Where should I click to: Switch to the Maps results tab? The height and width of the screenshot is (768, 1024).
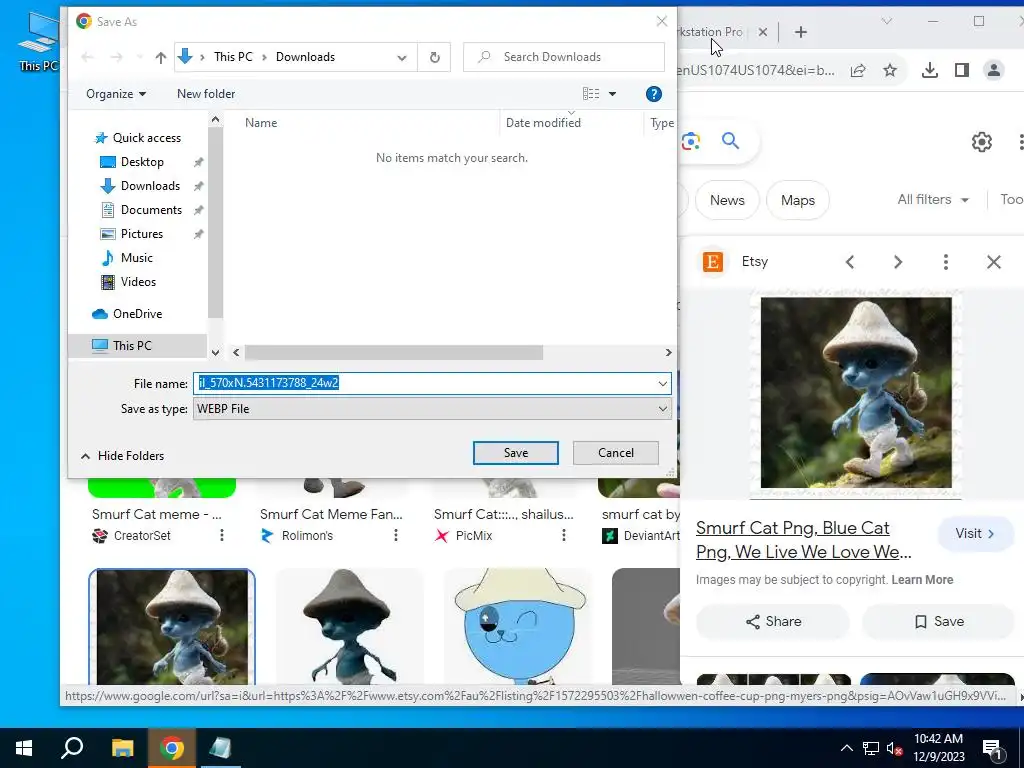coord(797,200)
